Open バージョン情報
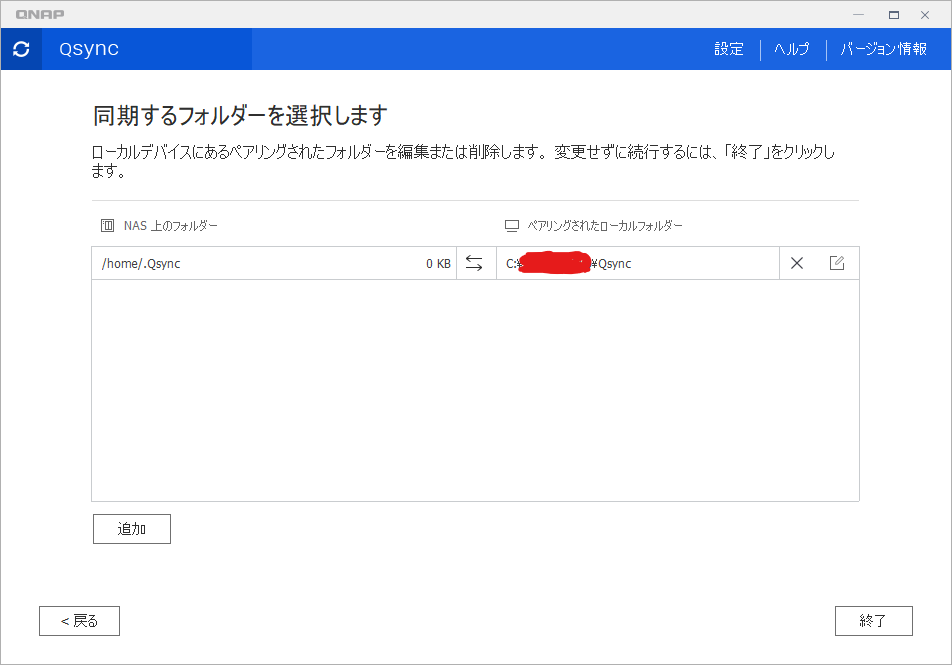 click(883, 49)
